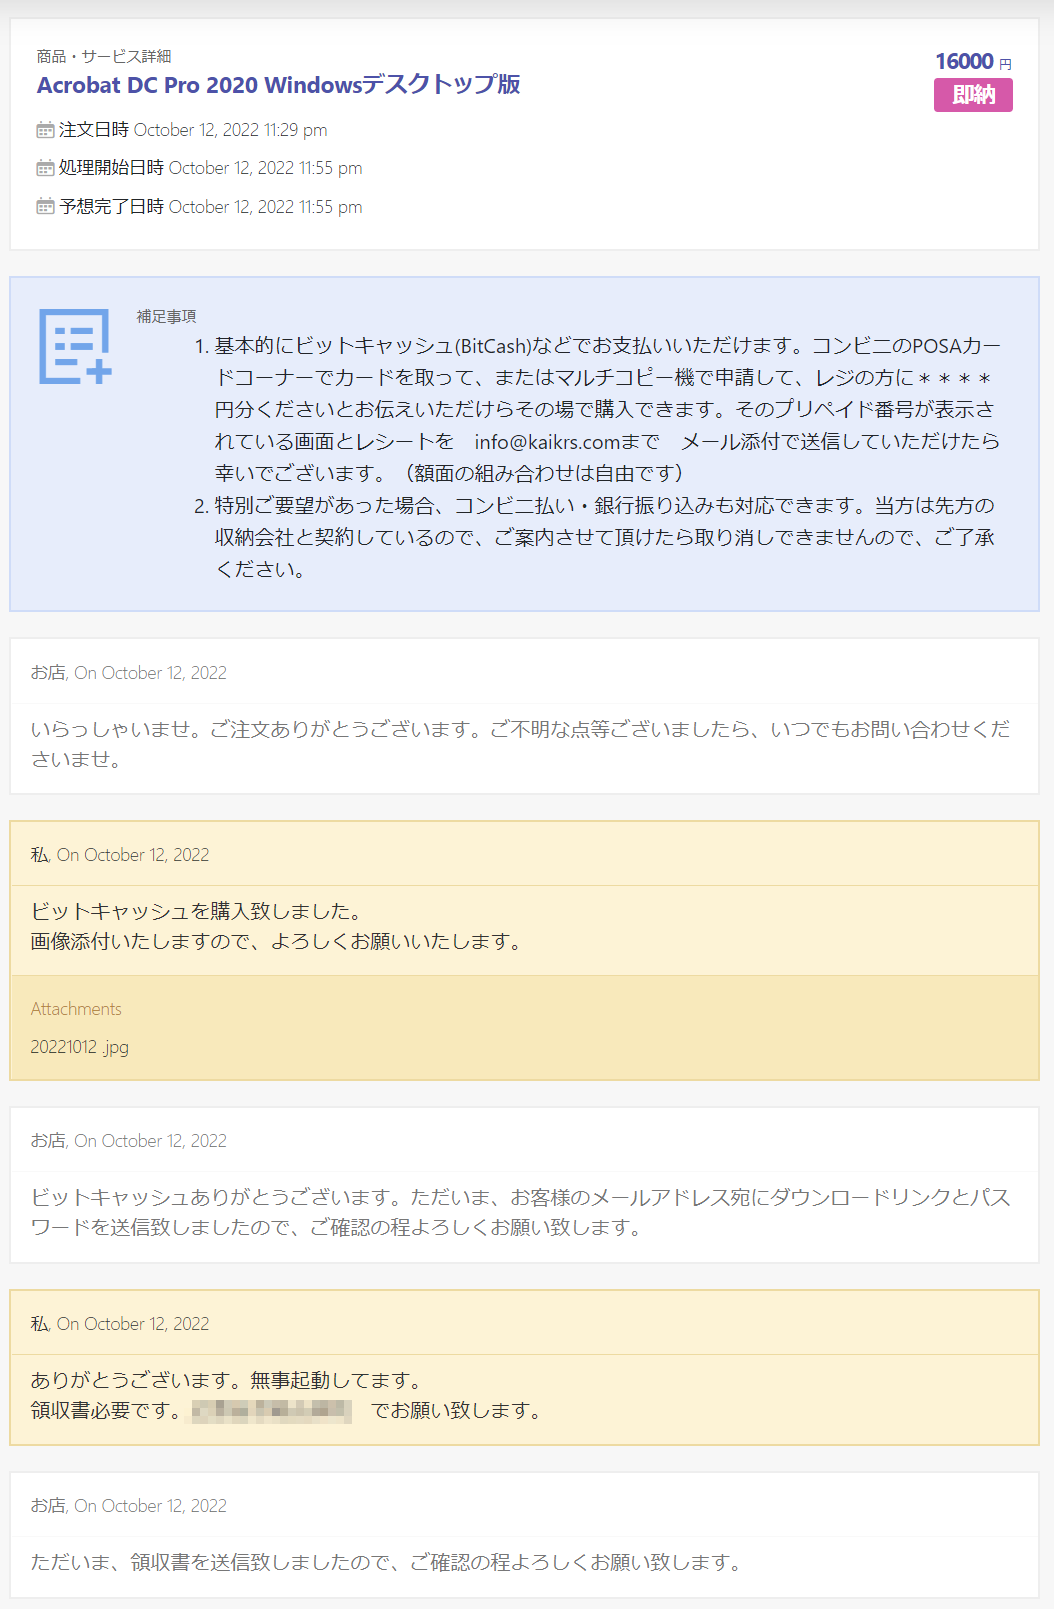Click the Attachments label
1054x1609 pixels.
[x=76, y=1009]
